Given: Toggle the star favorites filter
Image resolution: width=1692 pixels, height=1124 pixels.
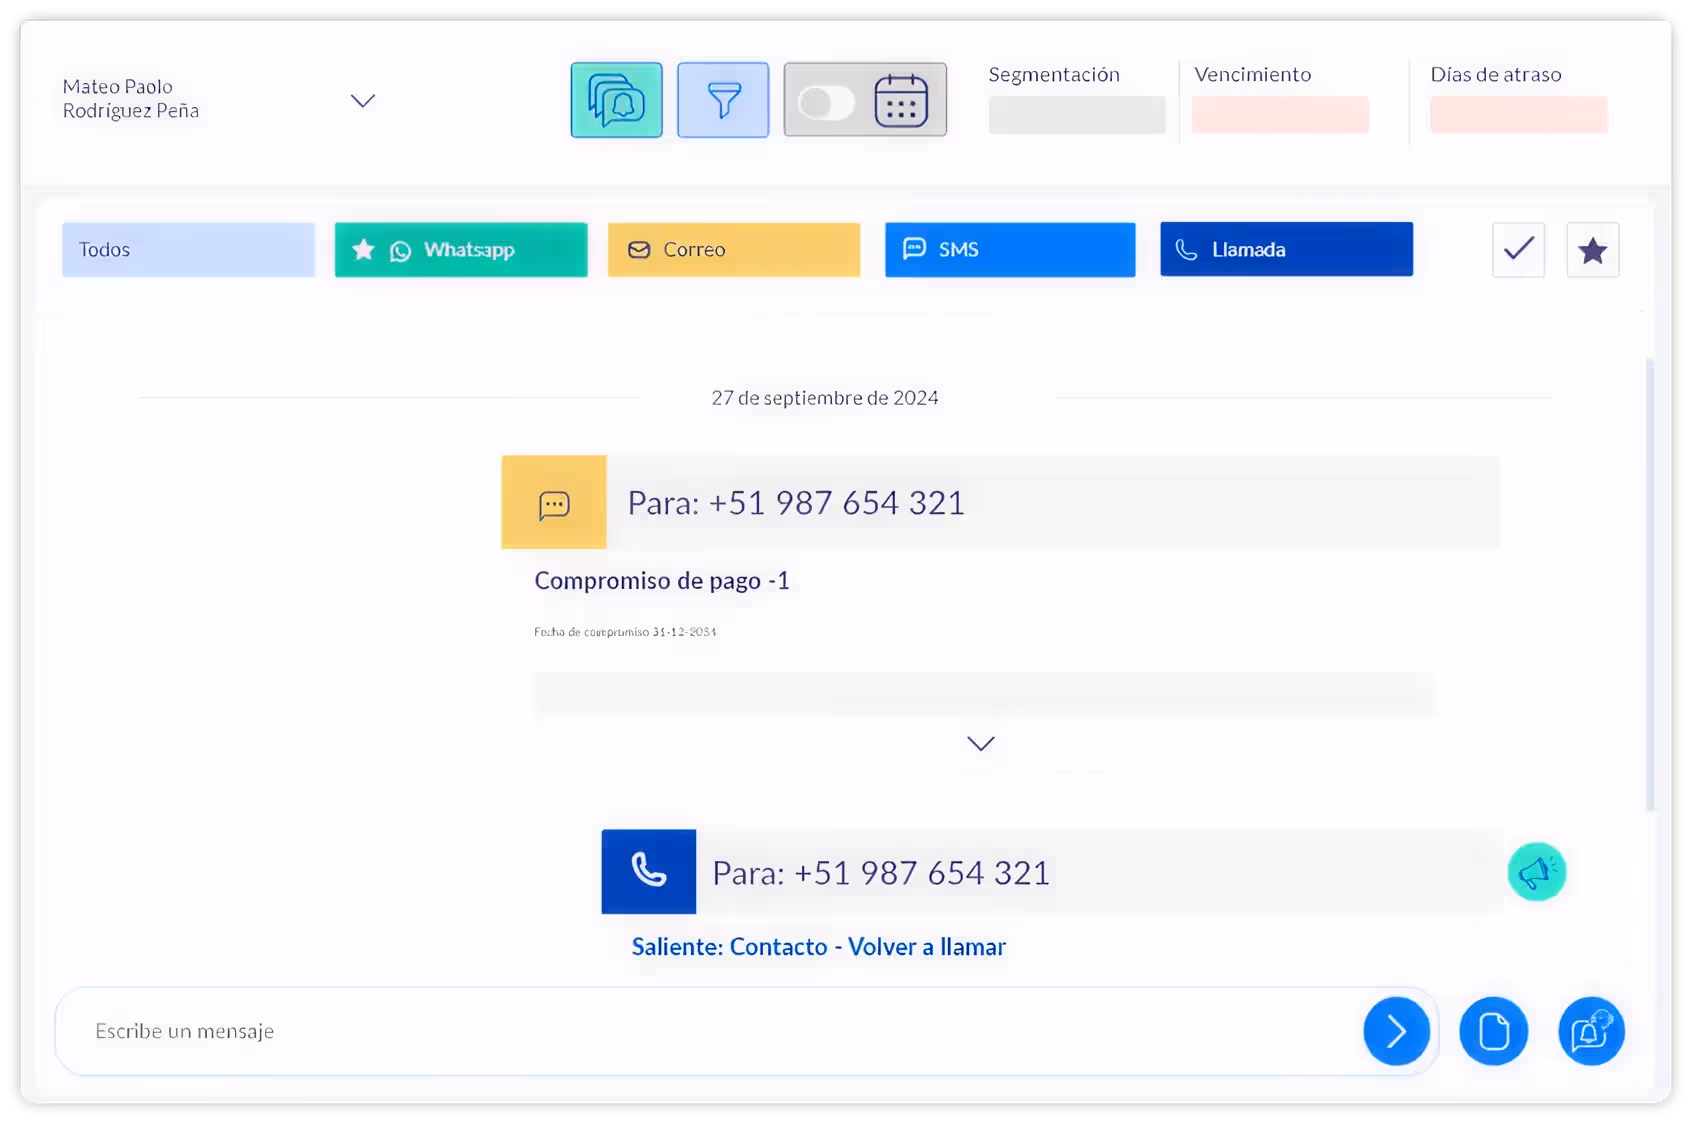Looking at the screenshot, I should 1592,250.
